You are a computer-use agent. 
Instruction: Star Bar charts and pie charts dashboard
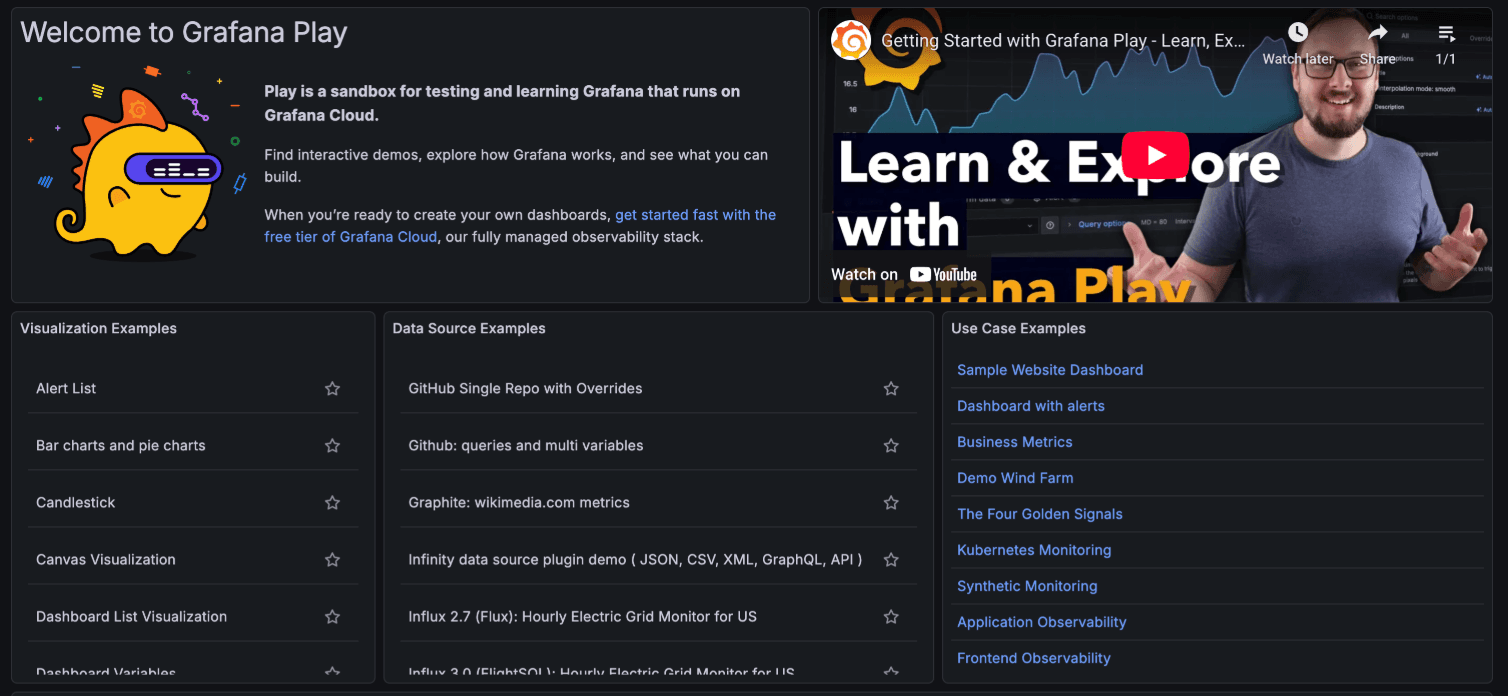332,446
